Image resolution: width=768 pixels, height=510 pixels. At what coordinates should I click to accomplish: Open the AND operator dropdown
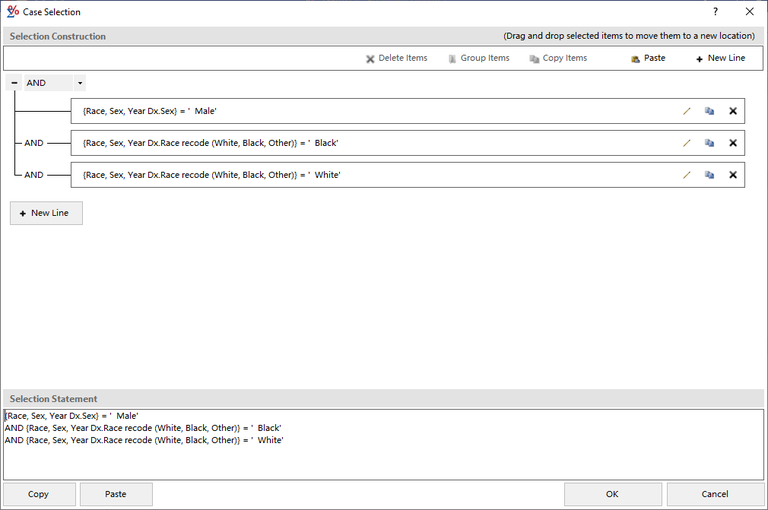80,83
